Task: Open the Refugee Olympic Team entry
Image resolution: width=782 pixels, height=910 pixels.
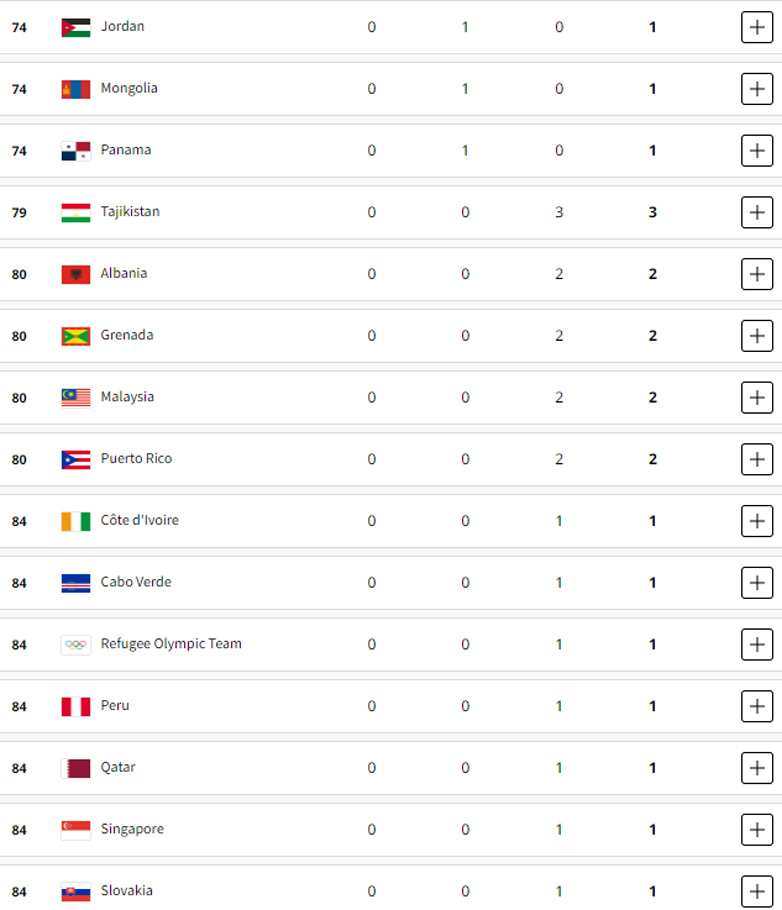Action: tap(171, 644)
